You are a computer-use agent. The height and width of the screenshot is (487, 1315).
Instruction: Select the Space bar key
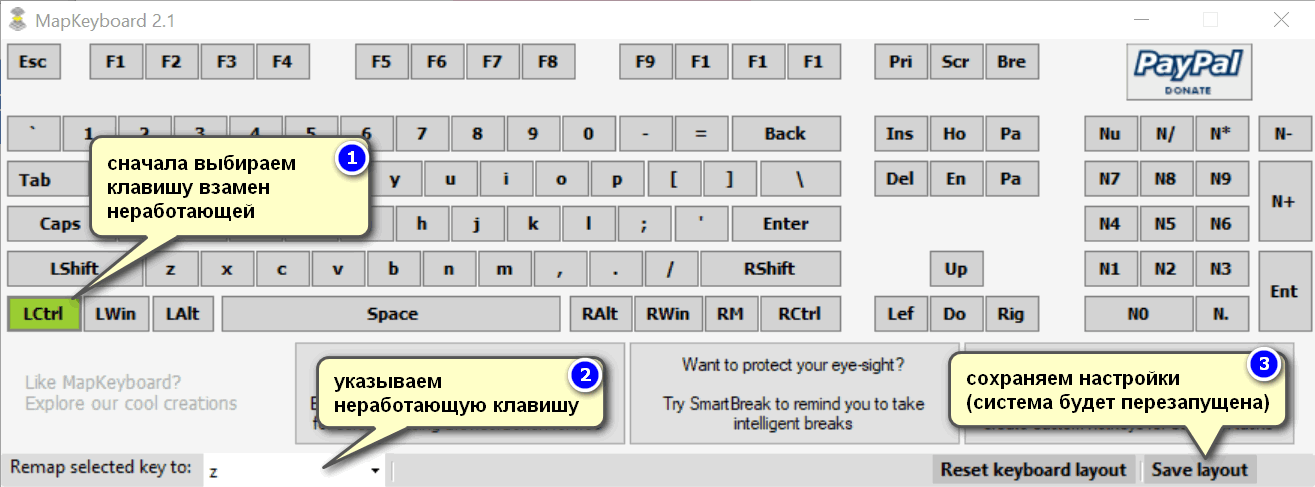click(391, 313)
